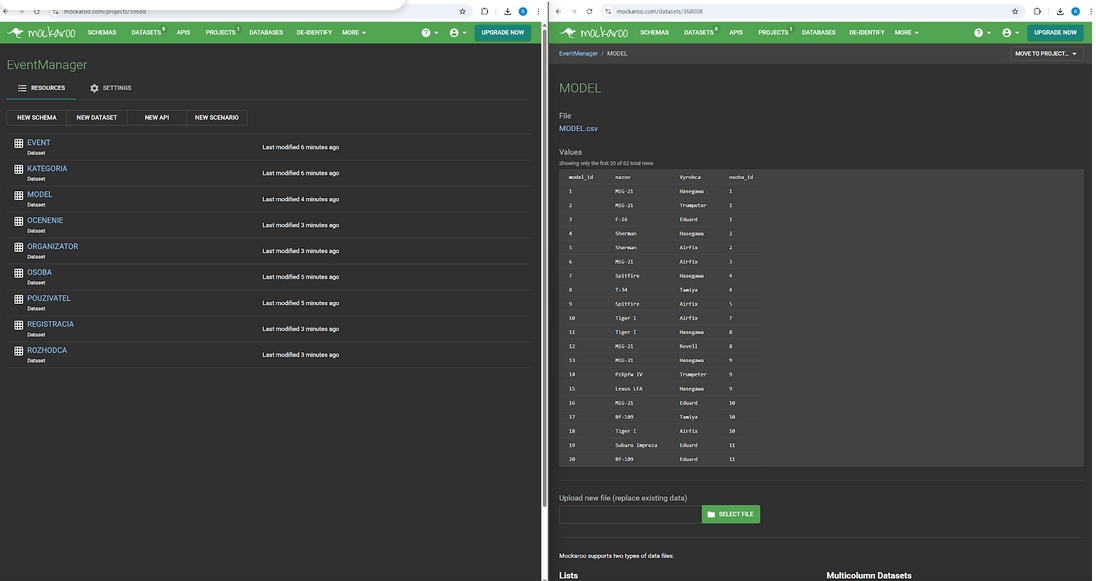The height and width of the screenshot is (581, 1096).
Task: Open the account dropdown in the MODEL dataset window
Action: point(1011,33)
